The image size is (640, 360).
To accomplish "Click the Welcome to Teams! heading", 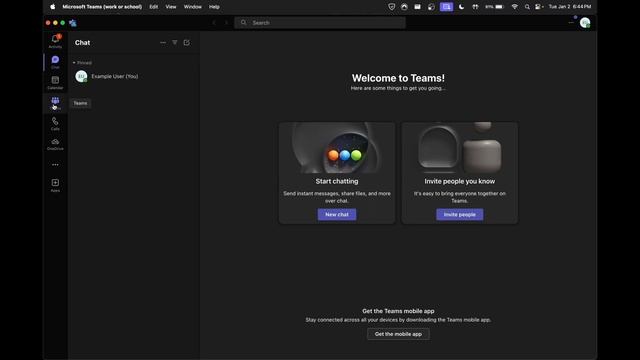I will 398,78.
